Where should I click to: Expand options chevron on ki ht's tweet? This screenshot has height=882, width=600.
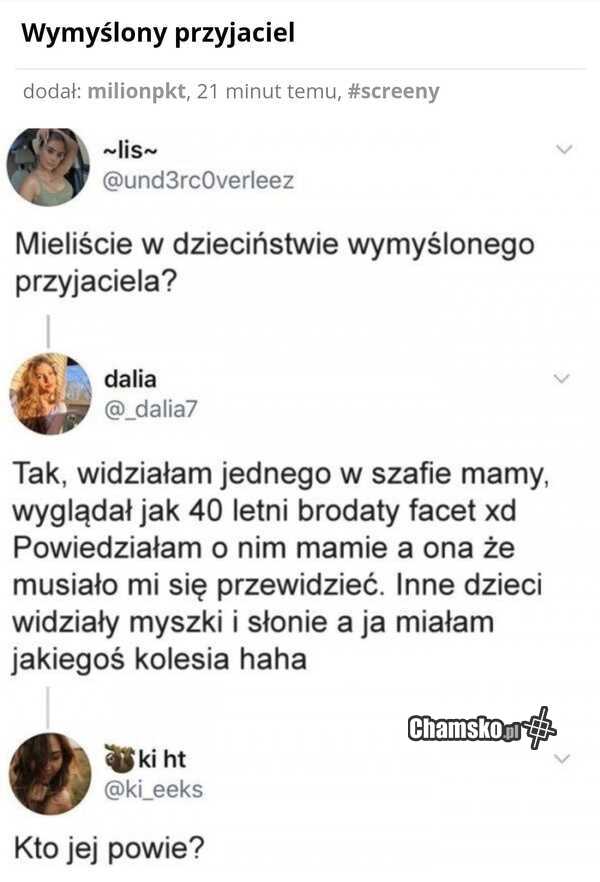(562, 759)
